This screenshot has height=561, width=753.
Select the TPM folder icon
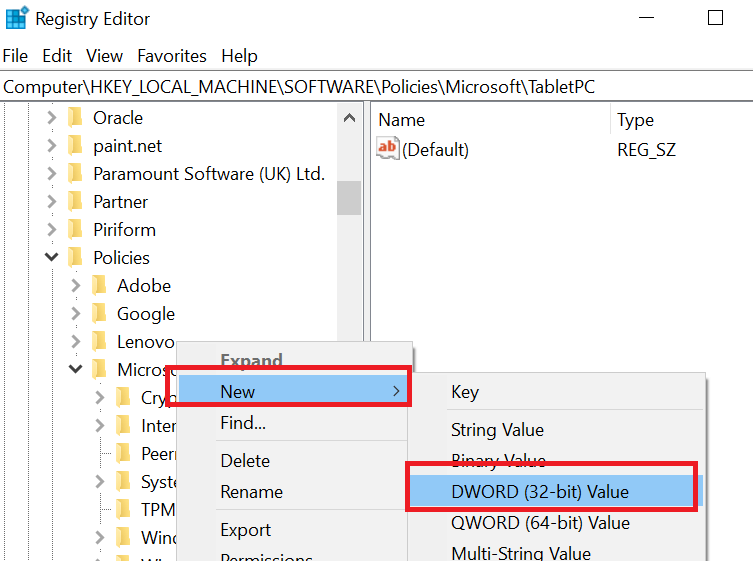pos(123,509)
